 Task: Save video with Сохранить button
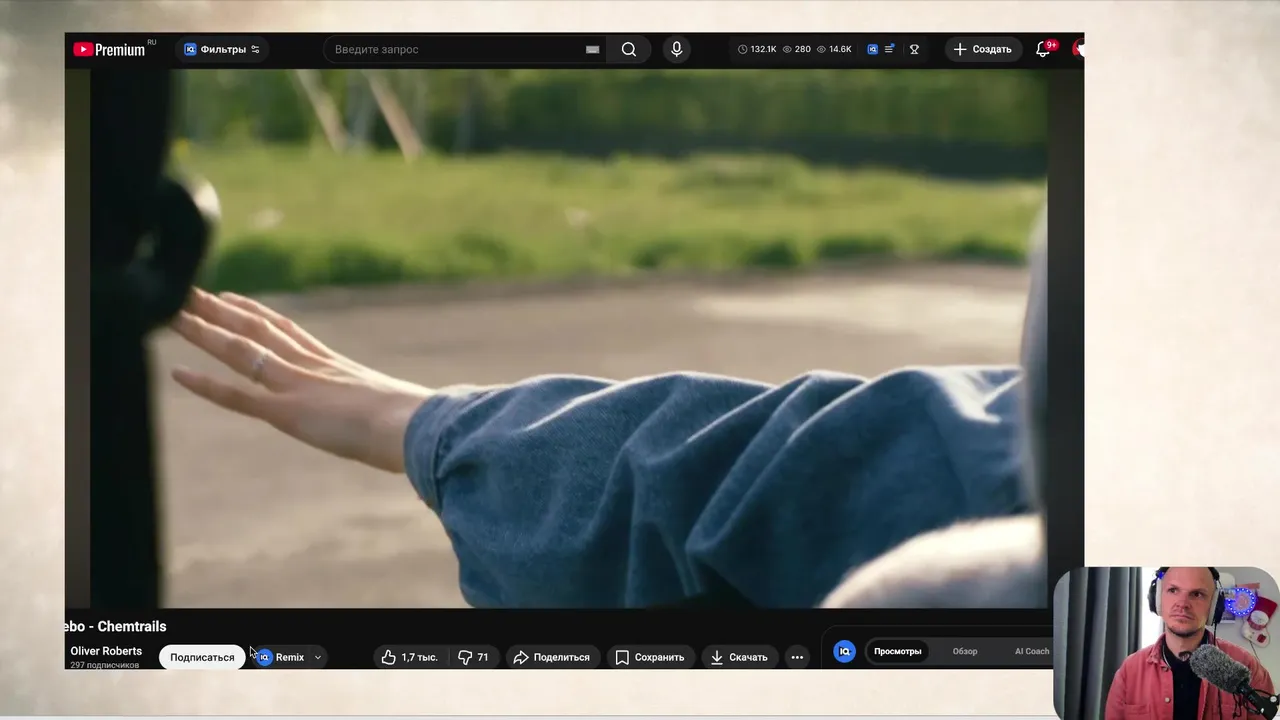tap(650, 657)
